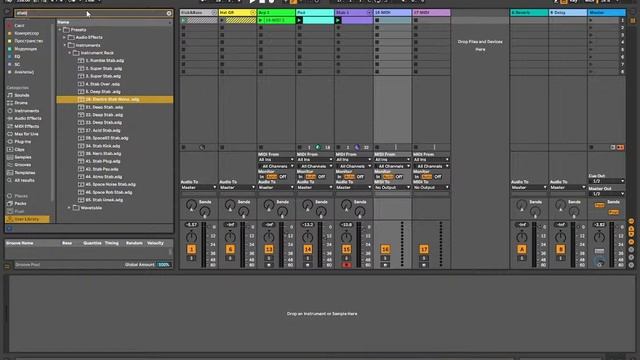Launch scene 1 on Master track

tap(591, 20)
